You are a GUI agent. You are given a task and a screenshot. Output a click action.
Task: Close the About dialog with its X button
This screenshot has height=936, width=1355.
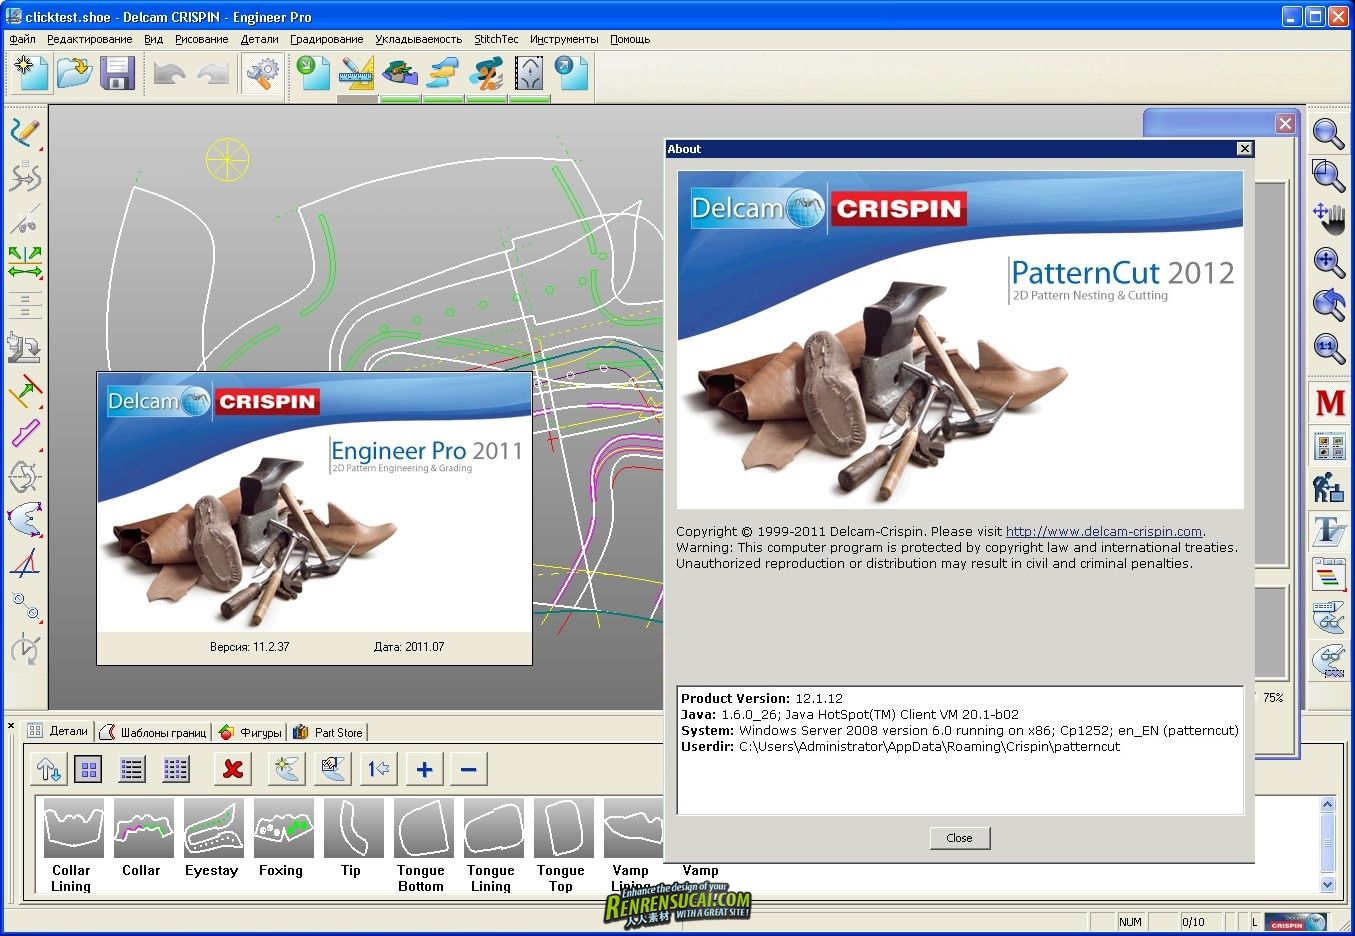1245,148
